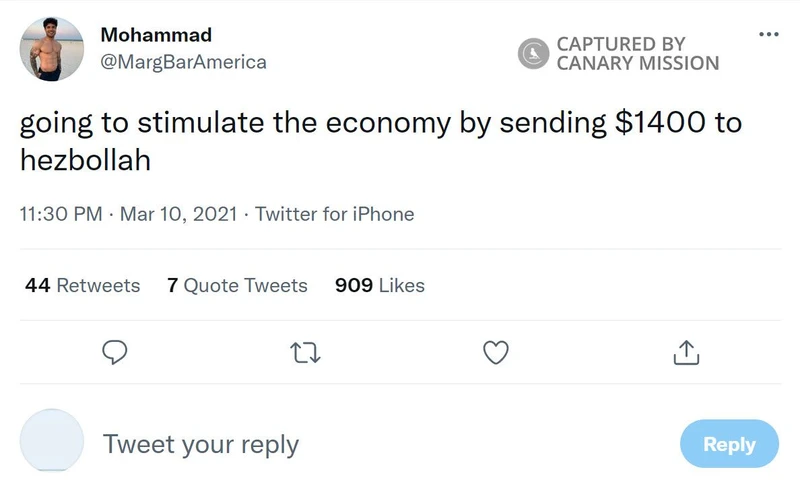Image resolution: width=800 pixels, height=496 pixels.
Task: Open the share tweet icon
Action: 685,352
